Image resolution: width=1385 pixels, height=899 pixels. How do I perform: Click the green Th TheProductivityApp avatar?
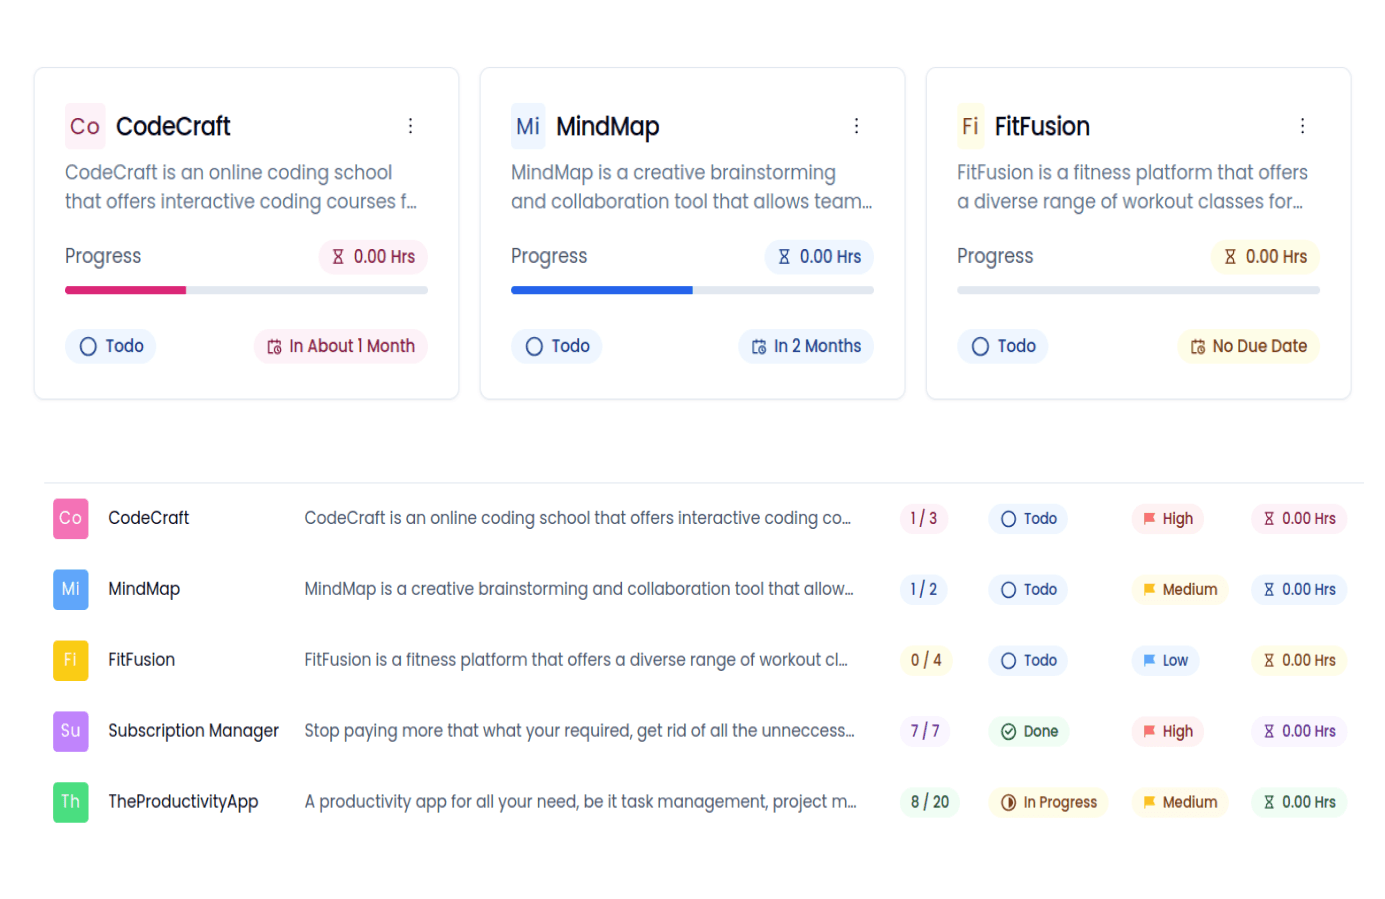click(x=70, y=802)
